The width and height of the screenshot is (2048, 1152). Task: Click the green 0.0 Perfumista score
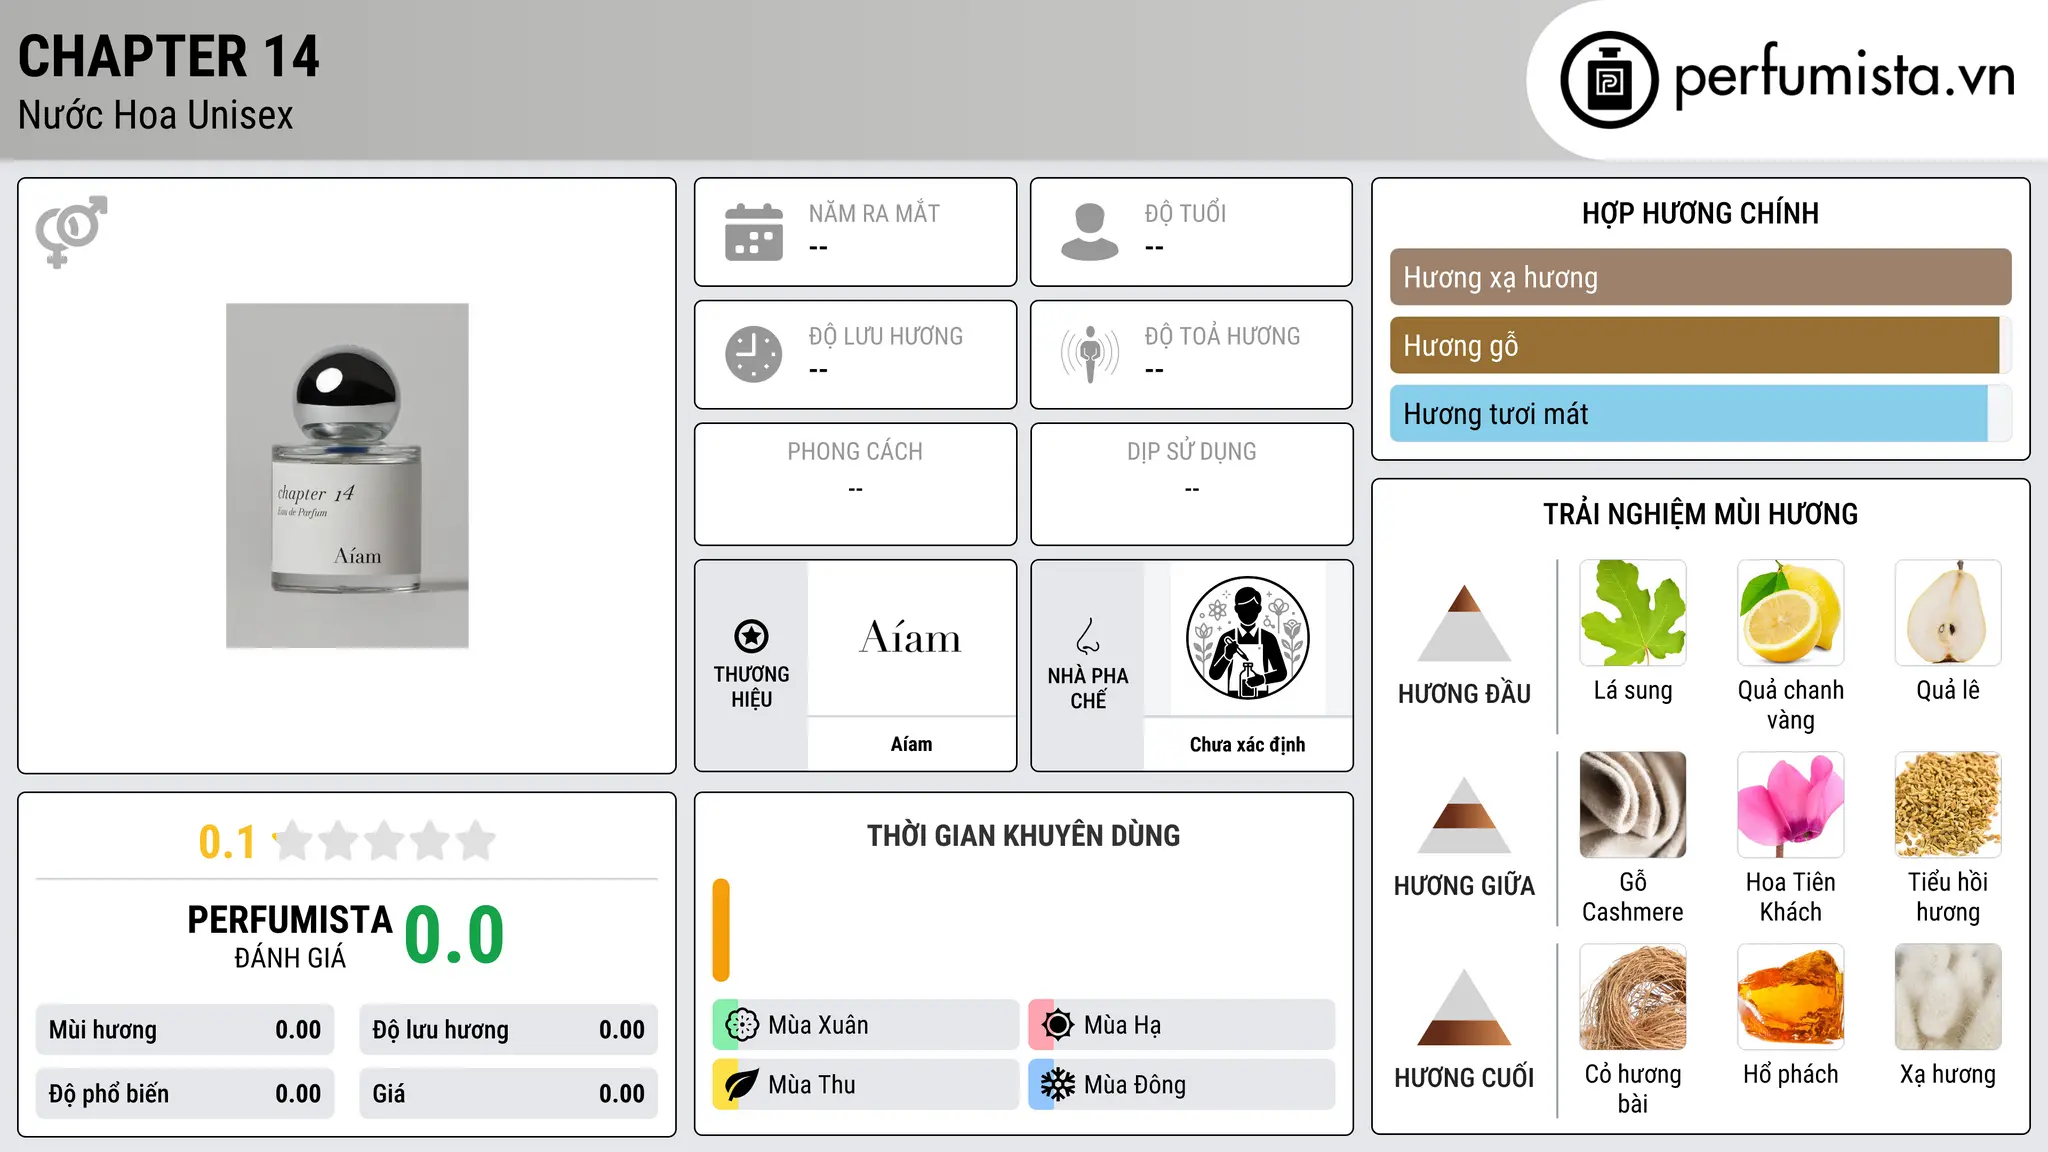click(x=454, y=935)
